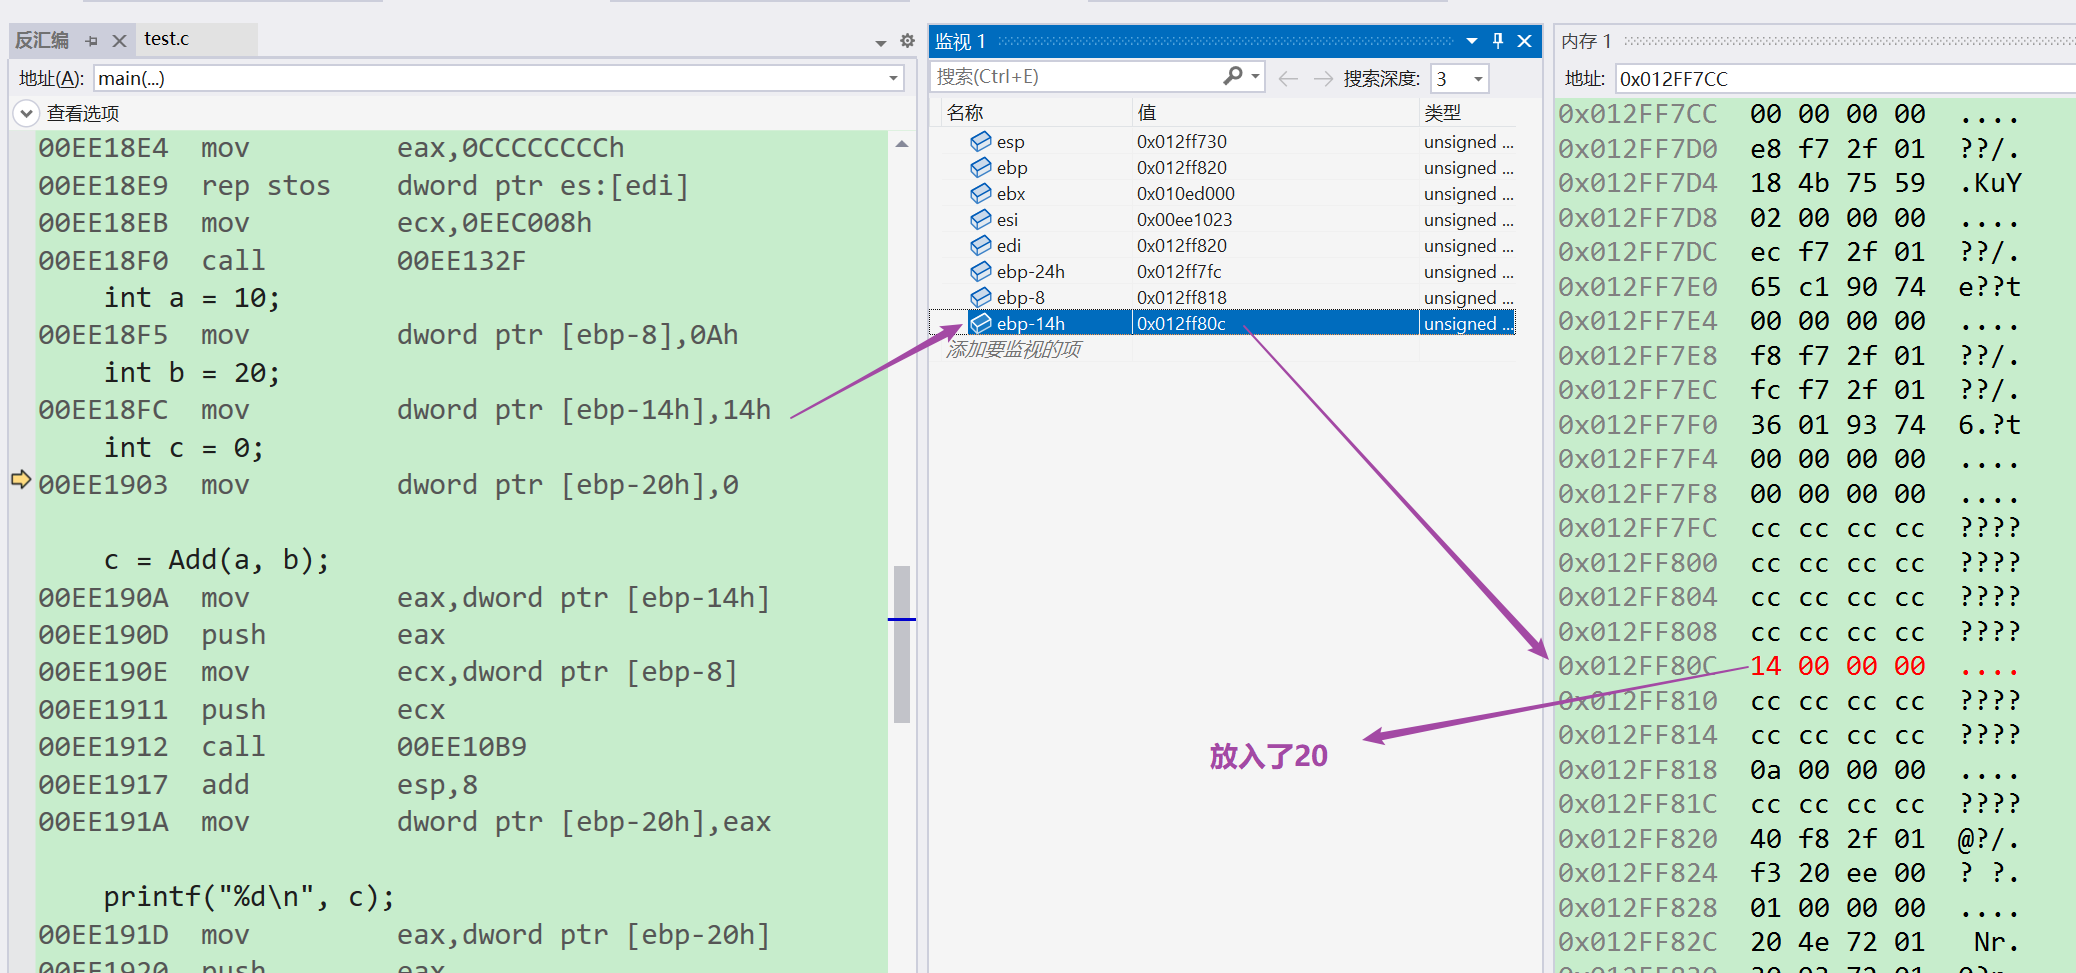Click memory address 0x012FF818 row label
Screen dimensions: 2076x973
point(1637,770)
